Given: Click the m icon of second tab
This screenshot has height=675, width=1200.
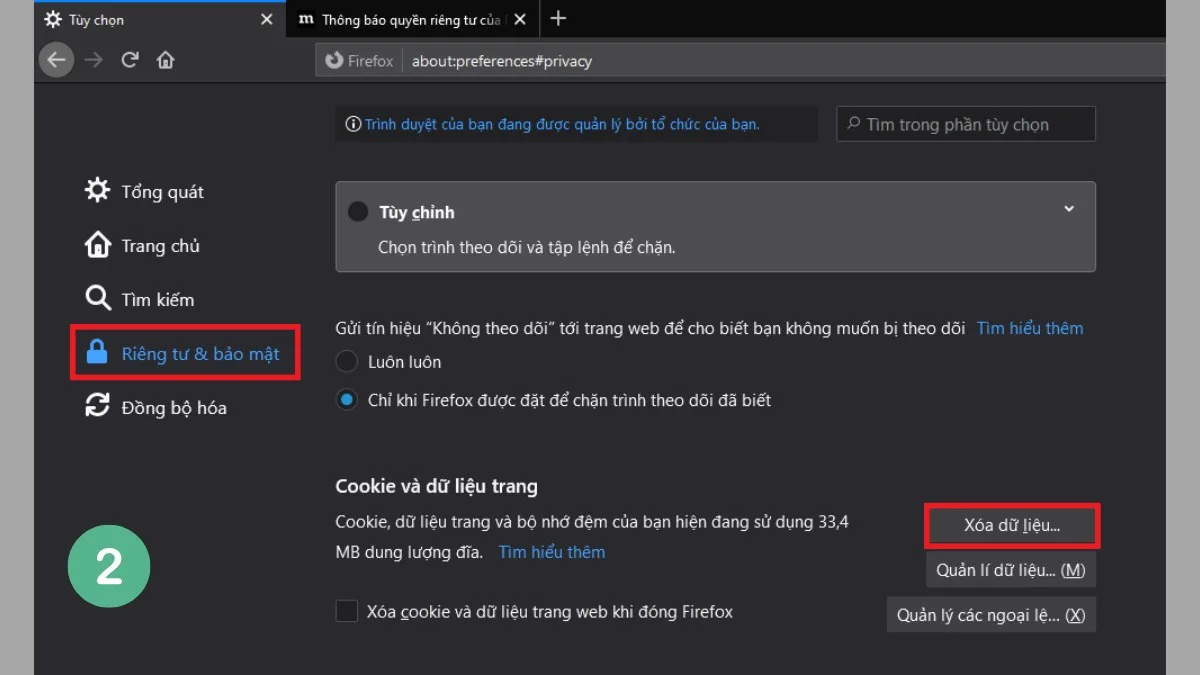Looking at the screenshot, I should point(306,19).
